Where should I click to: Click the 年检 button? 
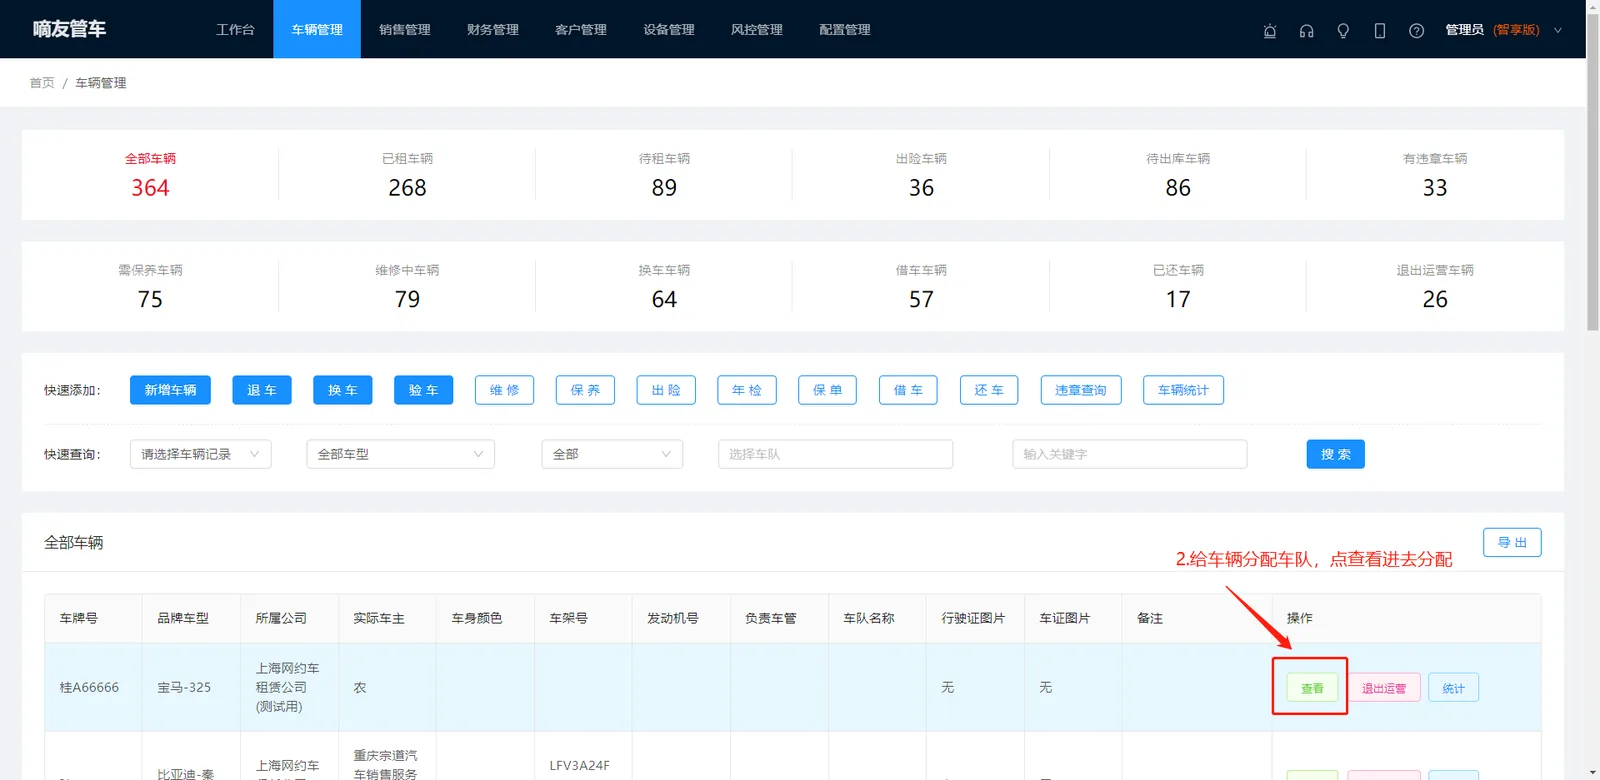click(747, 390)
